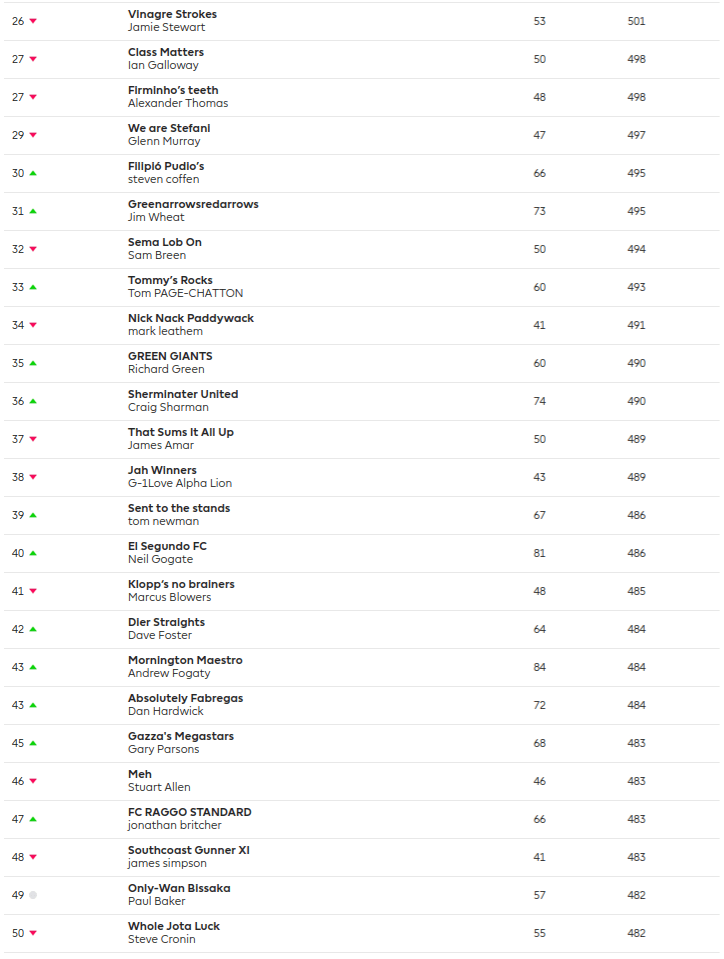Select the El Segundo FC team

click(167, 546)
